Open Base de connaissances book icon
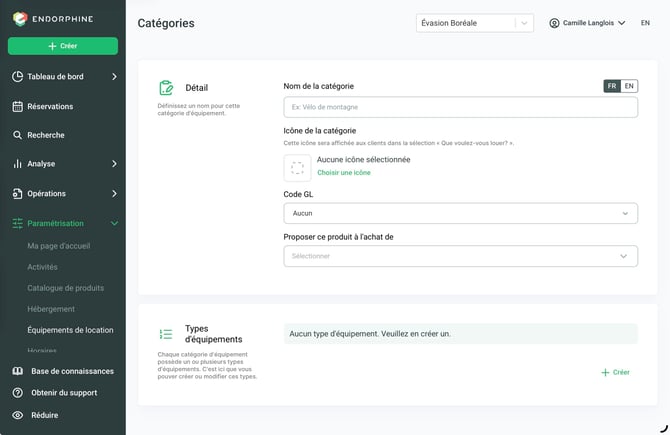 click(18, 371)
